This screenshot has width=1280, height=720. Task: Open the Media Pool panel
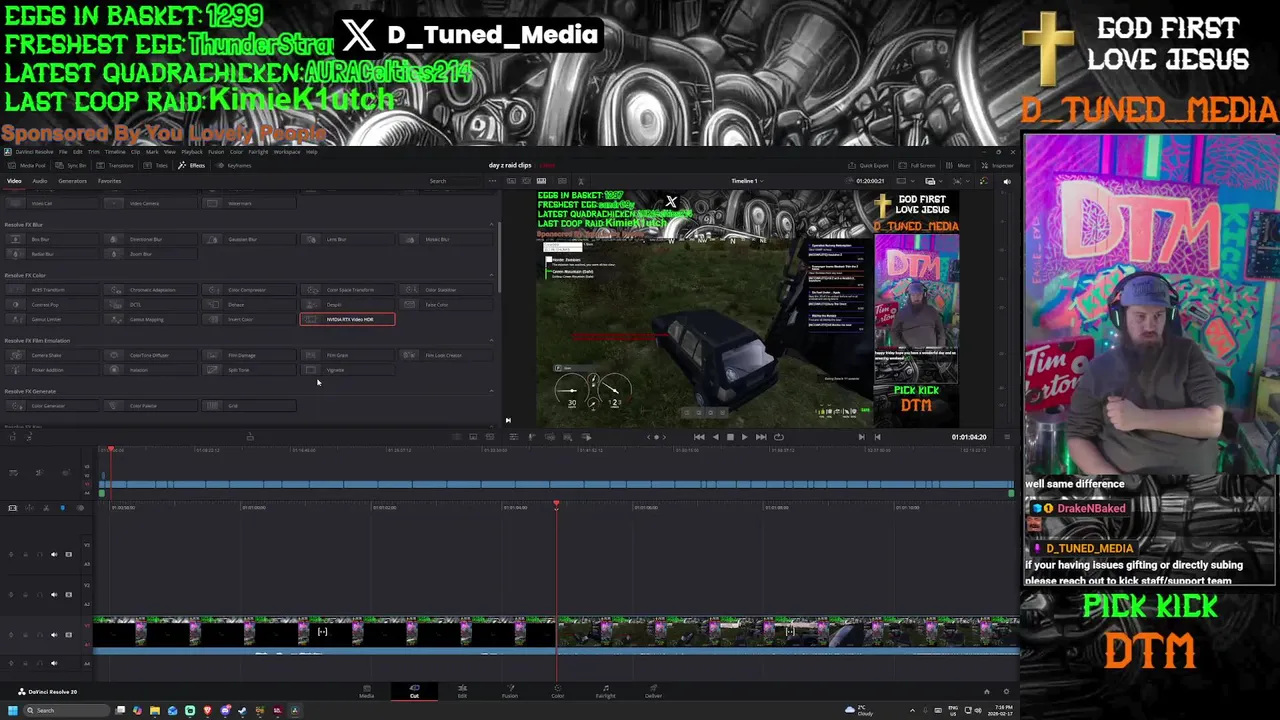point(27,165)
